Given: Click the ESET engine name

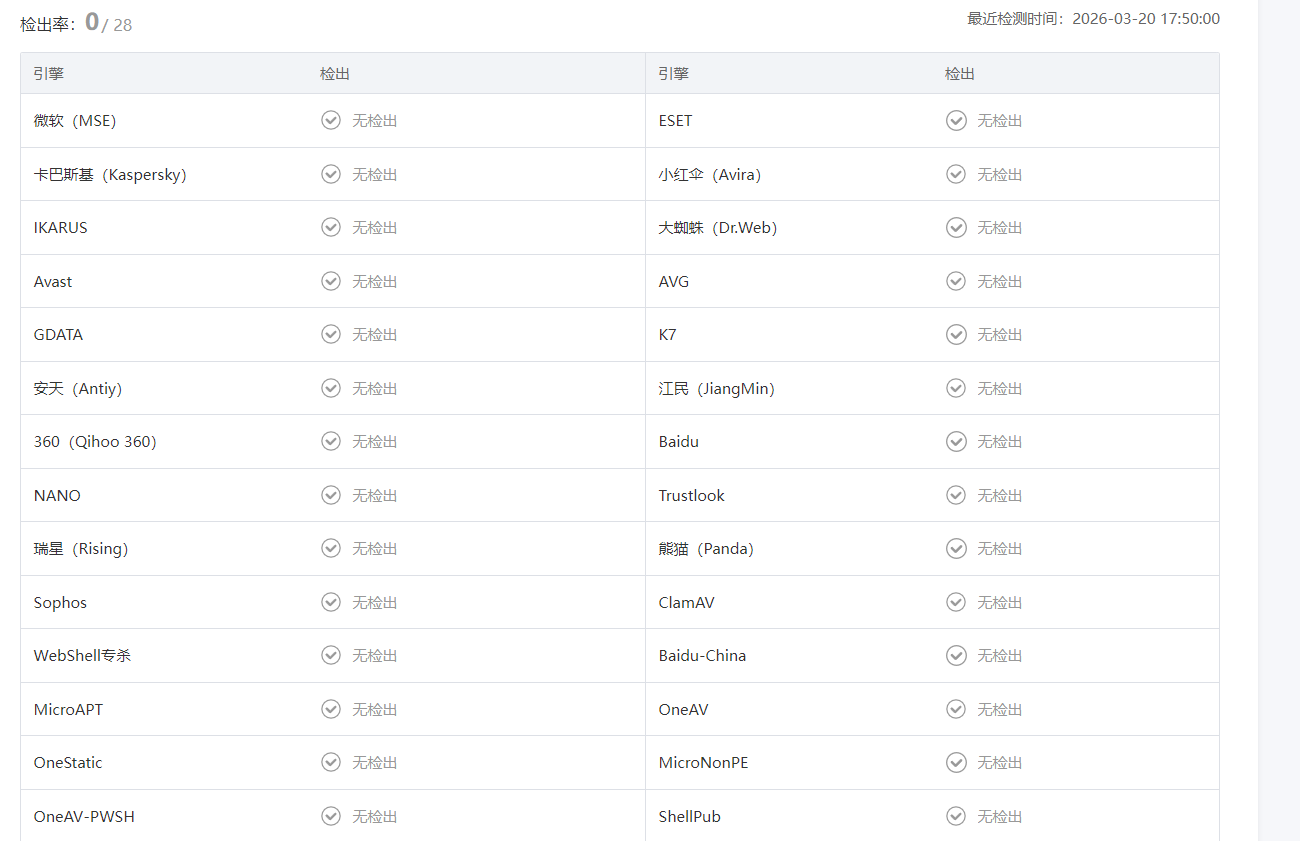Looking at the screenshot, I should (675, 120).
